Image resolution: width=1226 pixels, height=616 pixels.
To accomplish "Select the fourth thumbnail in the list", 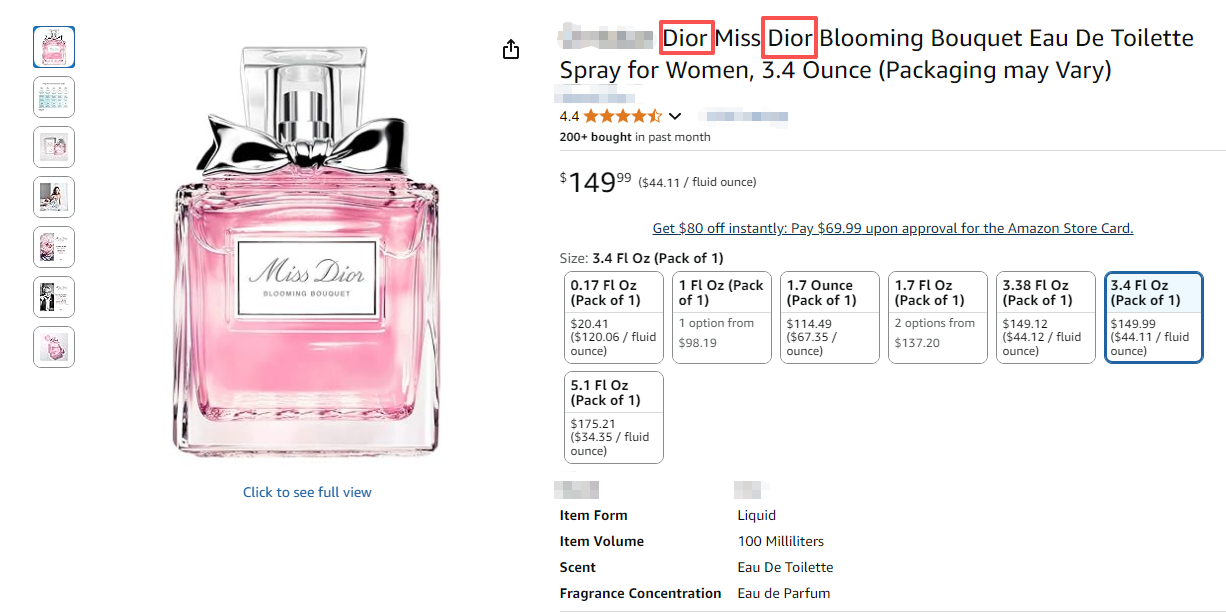I will pos(54,197).
